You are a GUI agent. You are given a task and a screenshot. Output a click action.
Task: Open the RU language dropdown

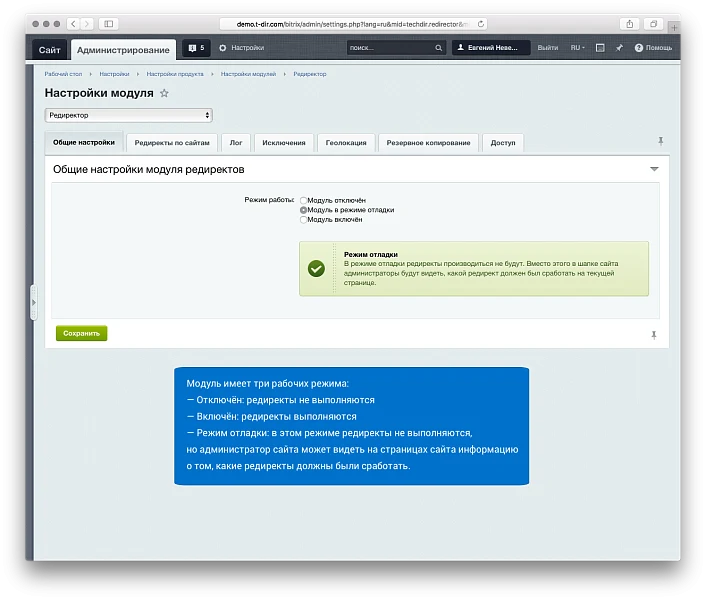[x=578, y=48]
